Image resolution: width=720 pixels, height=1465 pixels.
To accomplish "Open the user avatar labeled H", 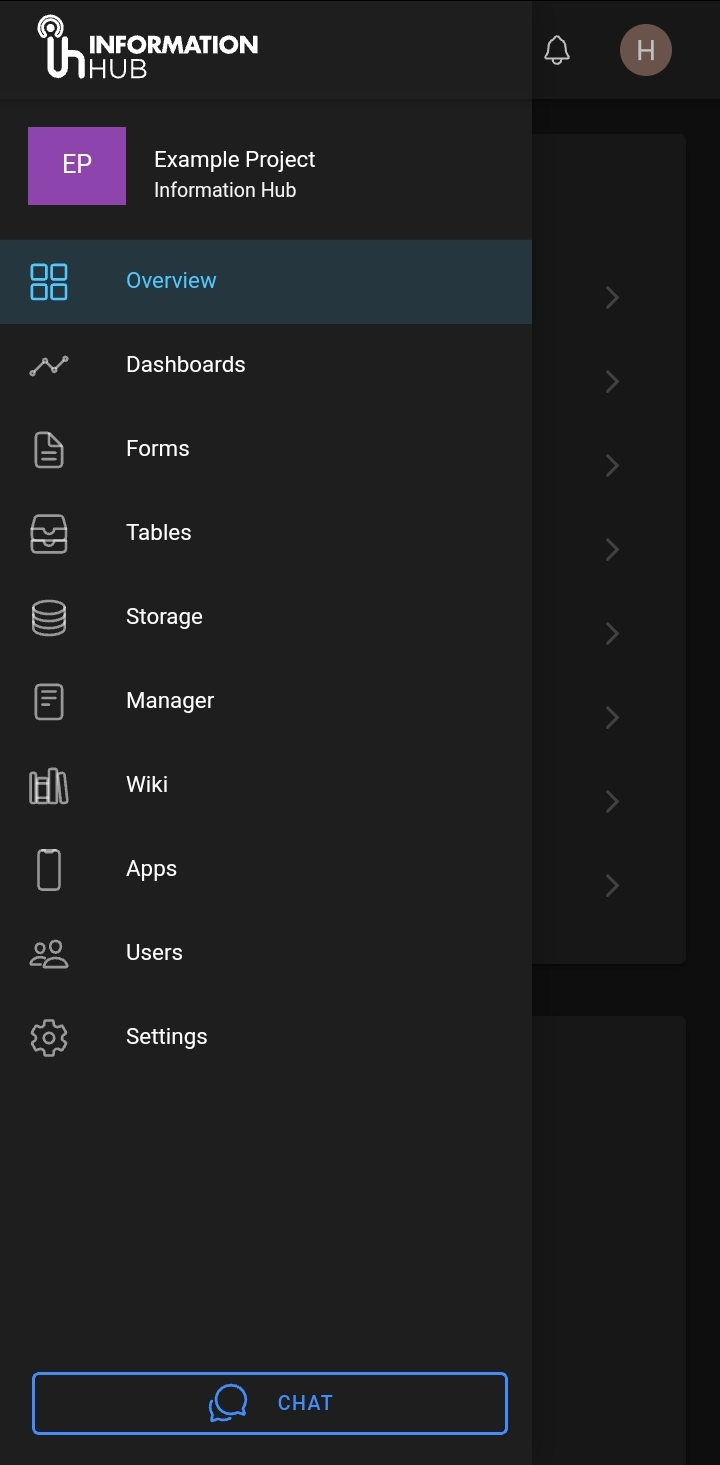I will point(645,50).
